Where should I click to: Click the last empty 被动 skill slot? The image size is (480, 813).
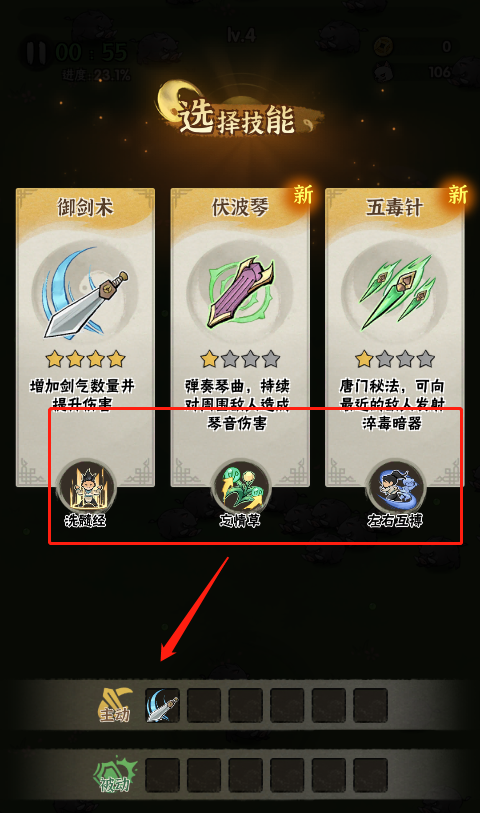[370, 775]
